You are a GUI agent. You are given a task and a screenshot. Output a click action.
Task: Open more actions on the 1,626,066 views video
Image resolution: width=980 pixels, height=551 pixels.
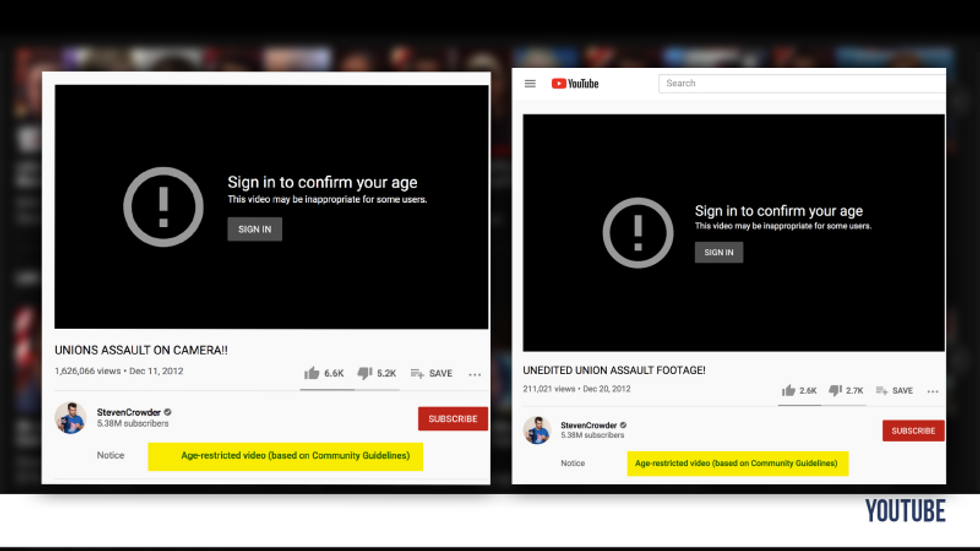pos(475,374)
